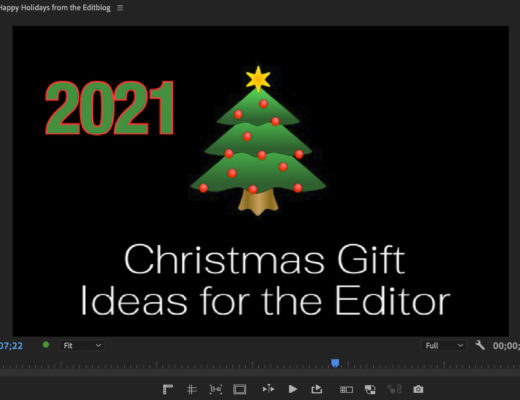The width and height of the screenshot is (520, 400).
Task: Export a frame with the camera icon
Action: [418, 389]
